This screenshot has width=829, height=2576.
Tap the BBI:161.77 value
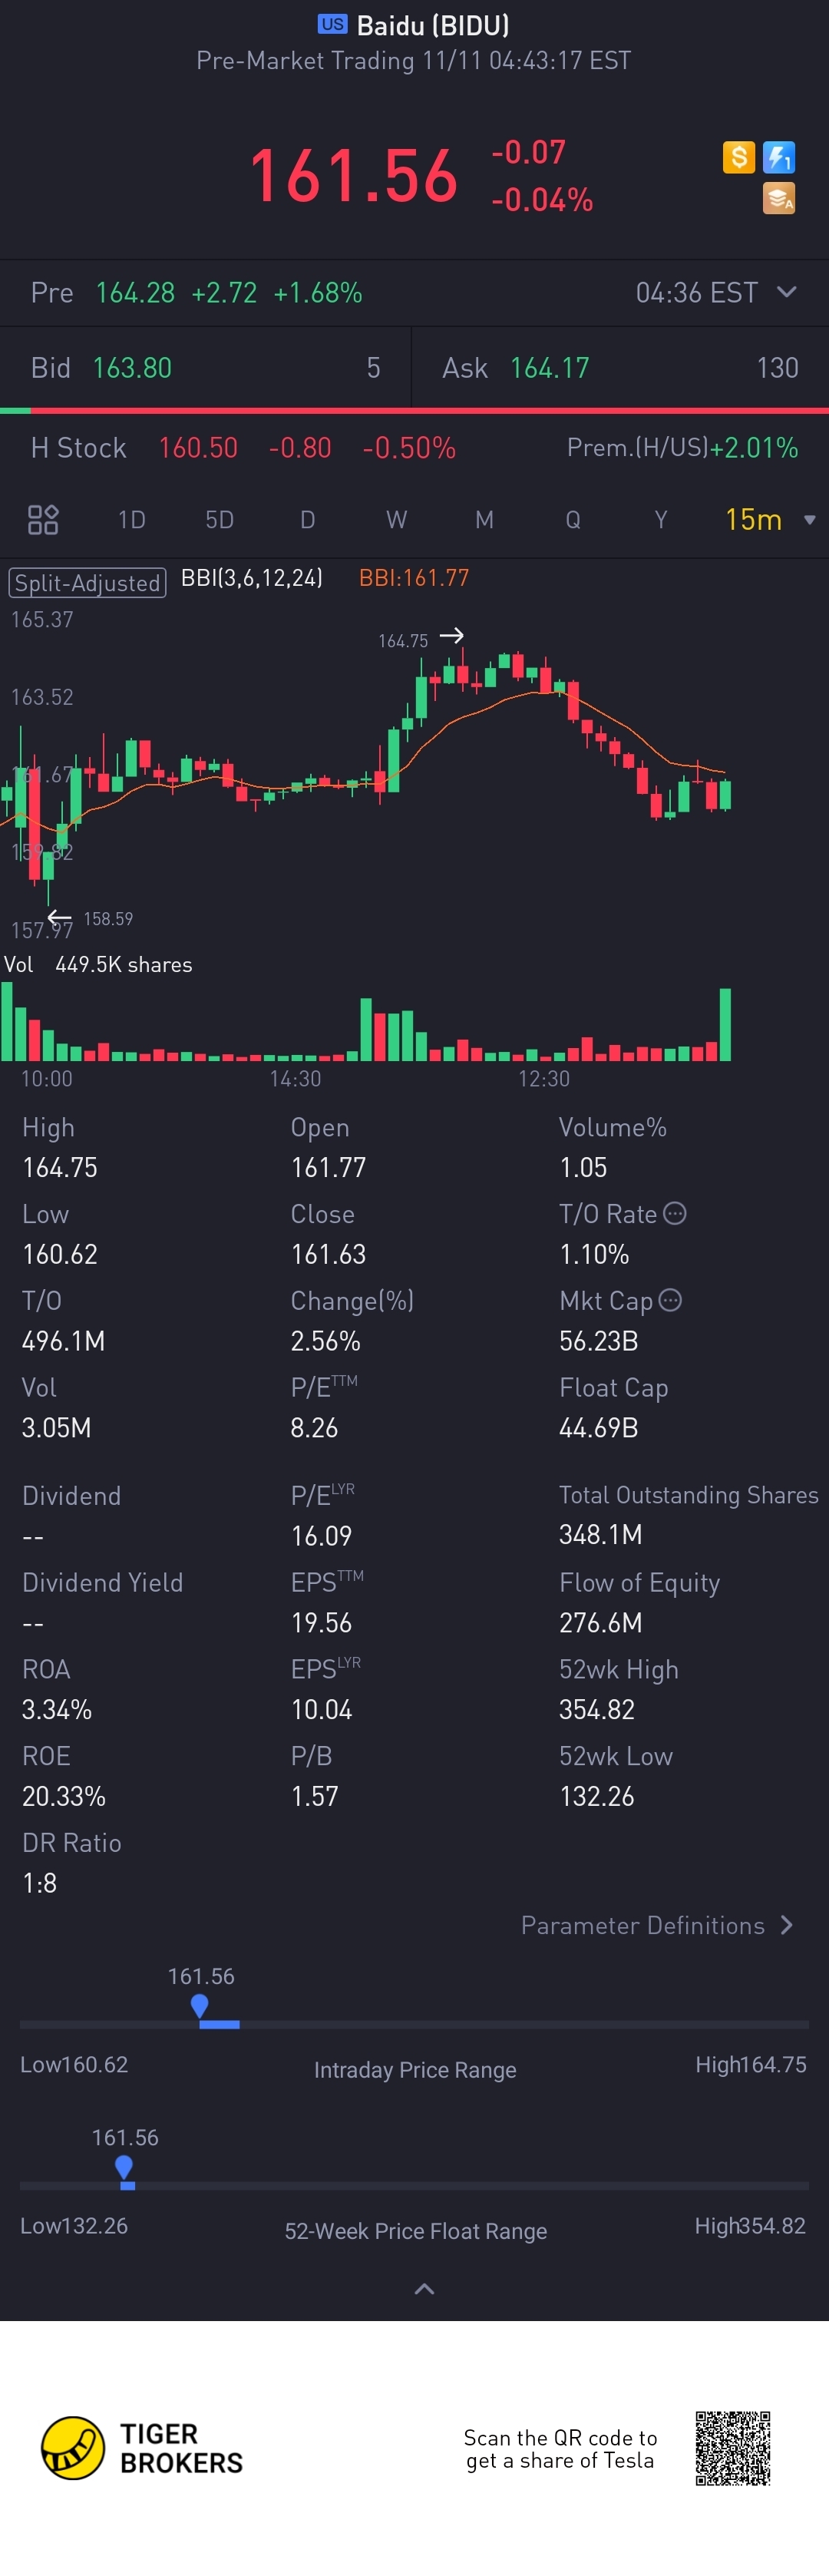click(x=414, y=578)
